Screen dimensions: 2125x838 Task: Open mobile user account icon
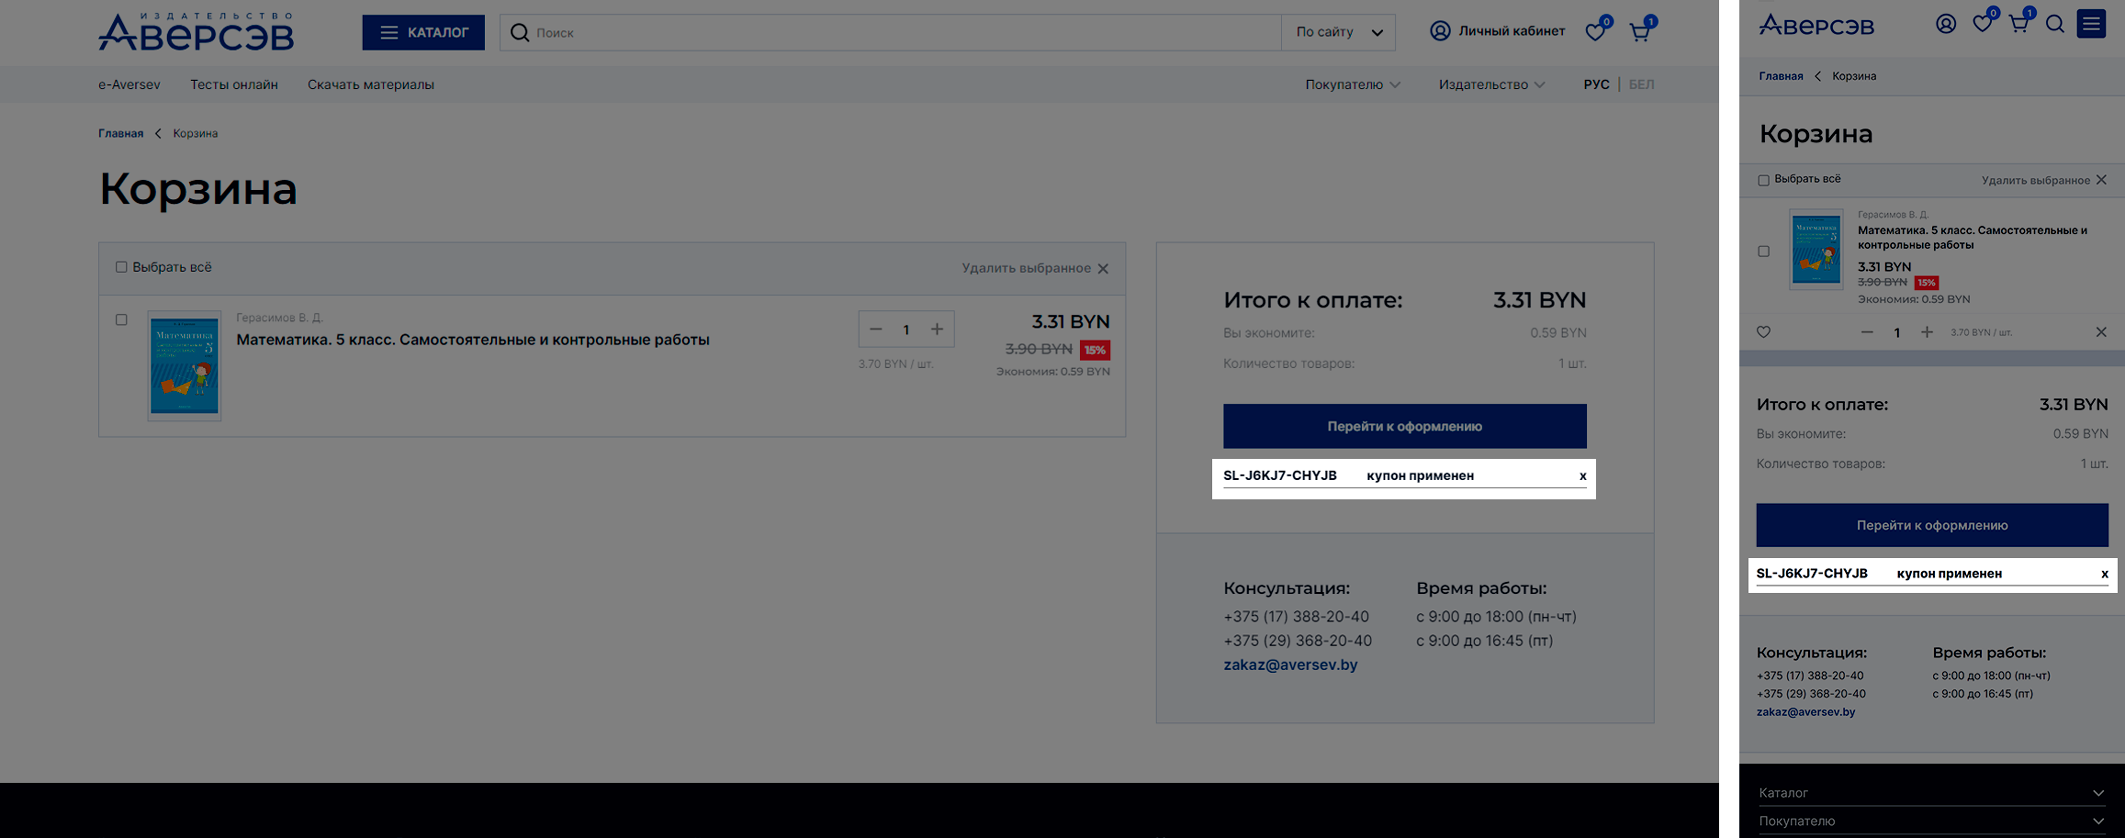(x=1945, y=24)
